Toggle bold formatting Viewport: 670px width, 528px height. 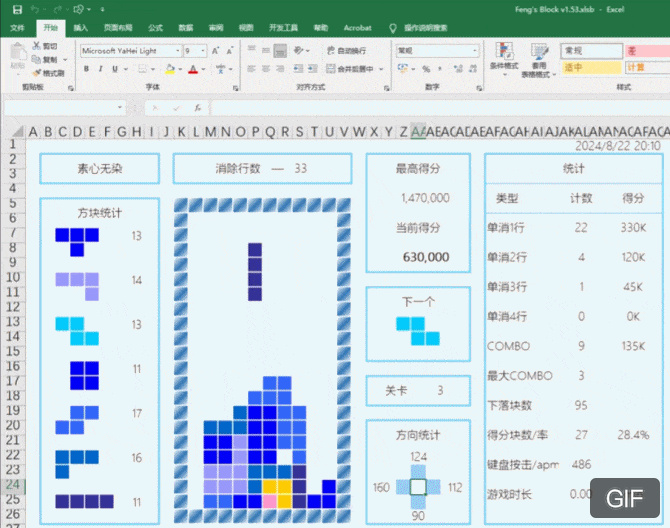[86, 68]
